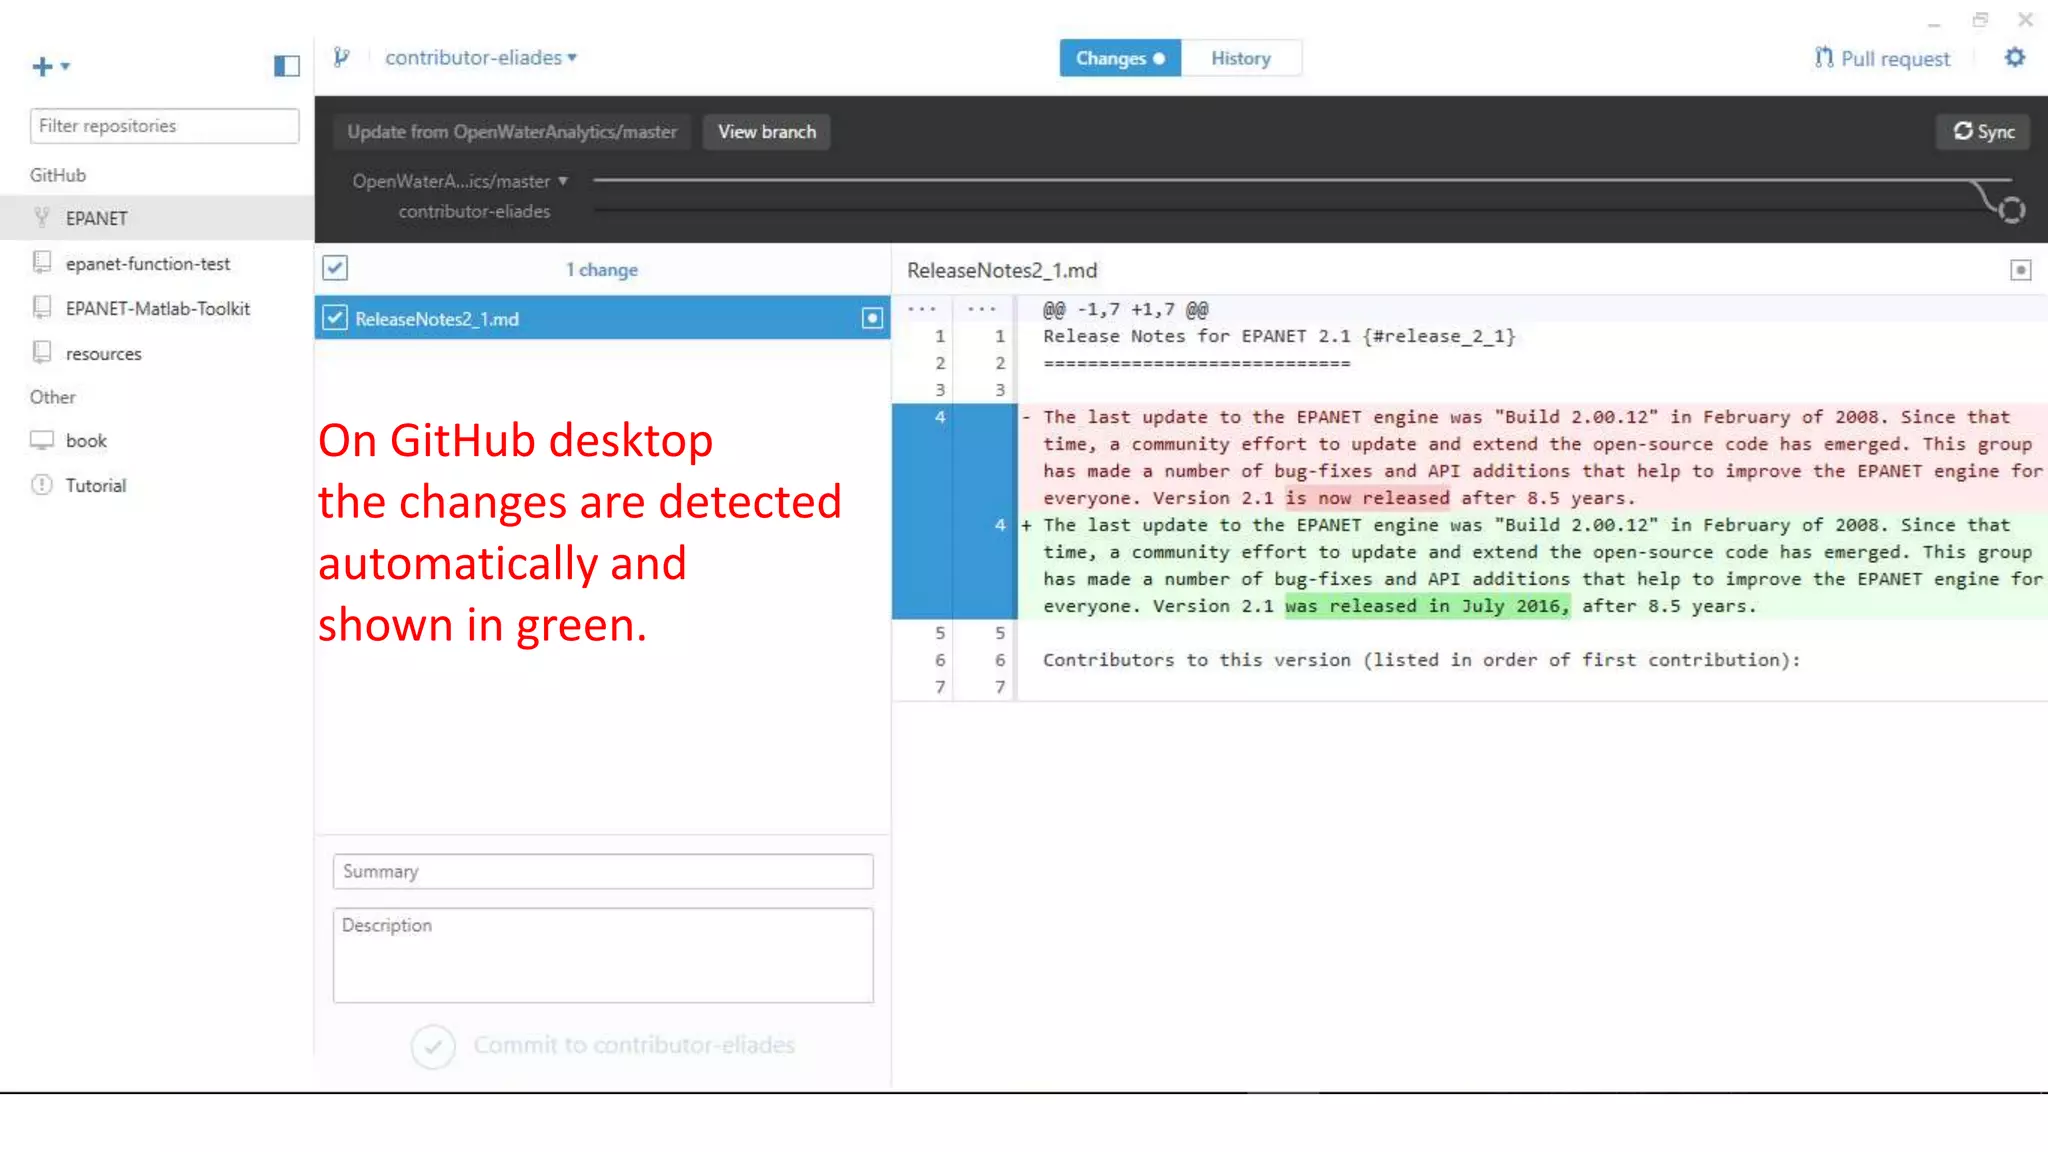2048x1152 pixels.
Task: Click Commit to contributor-eliades button
Action: point(603,1046)
